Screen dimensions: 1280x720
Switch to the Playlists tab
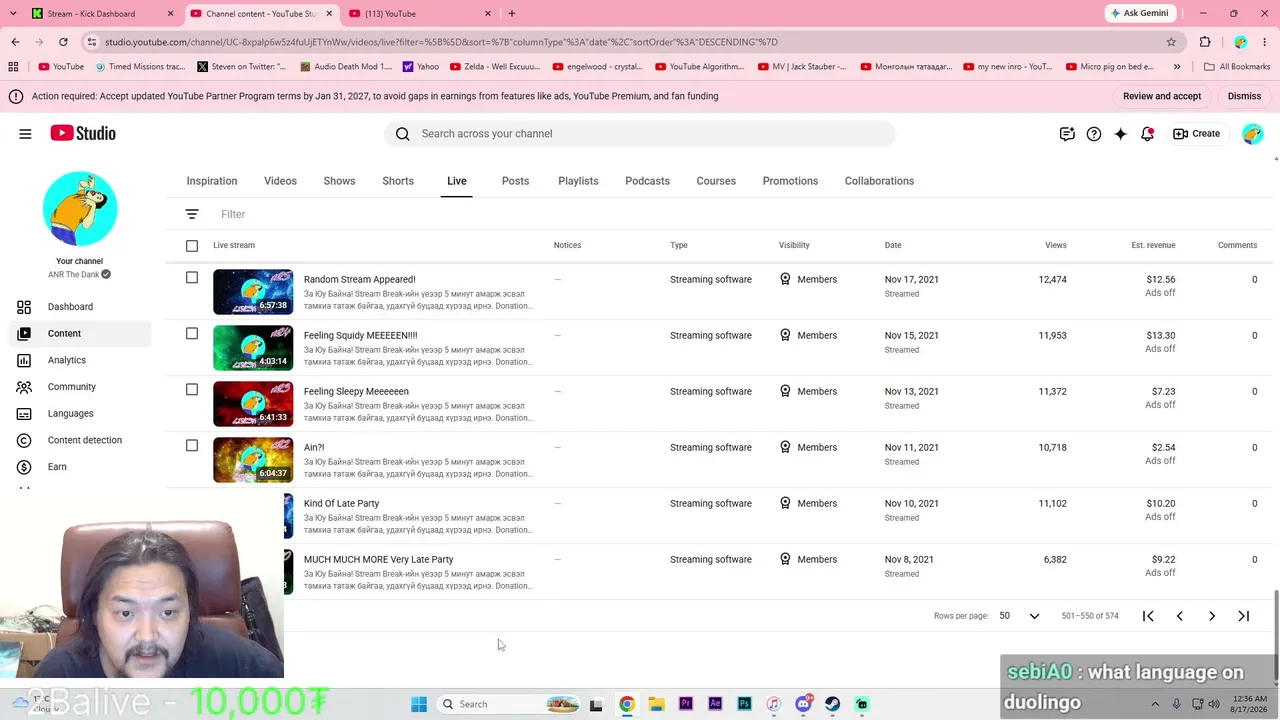[x=578, y=181]
